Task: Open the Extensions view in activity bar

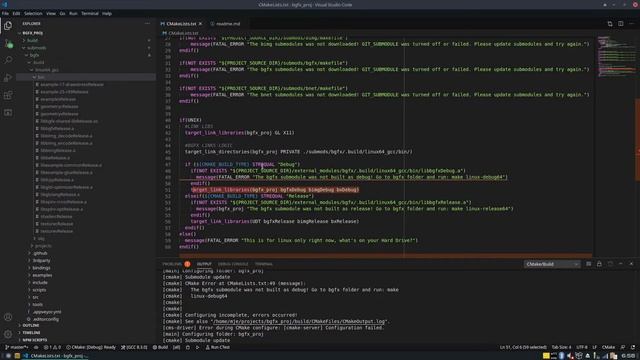Action: click(8, 95)
